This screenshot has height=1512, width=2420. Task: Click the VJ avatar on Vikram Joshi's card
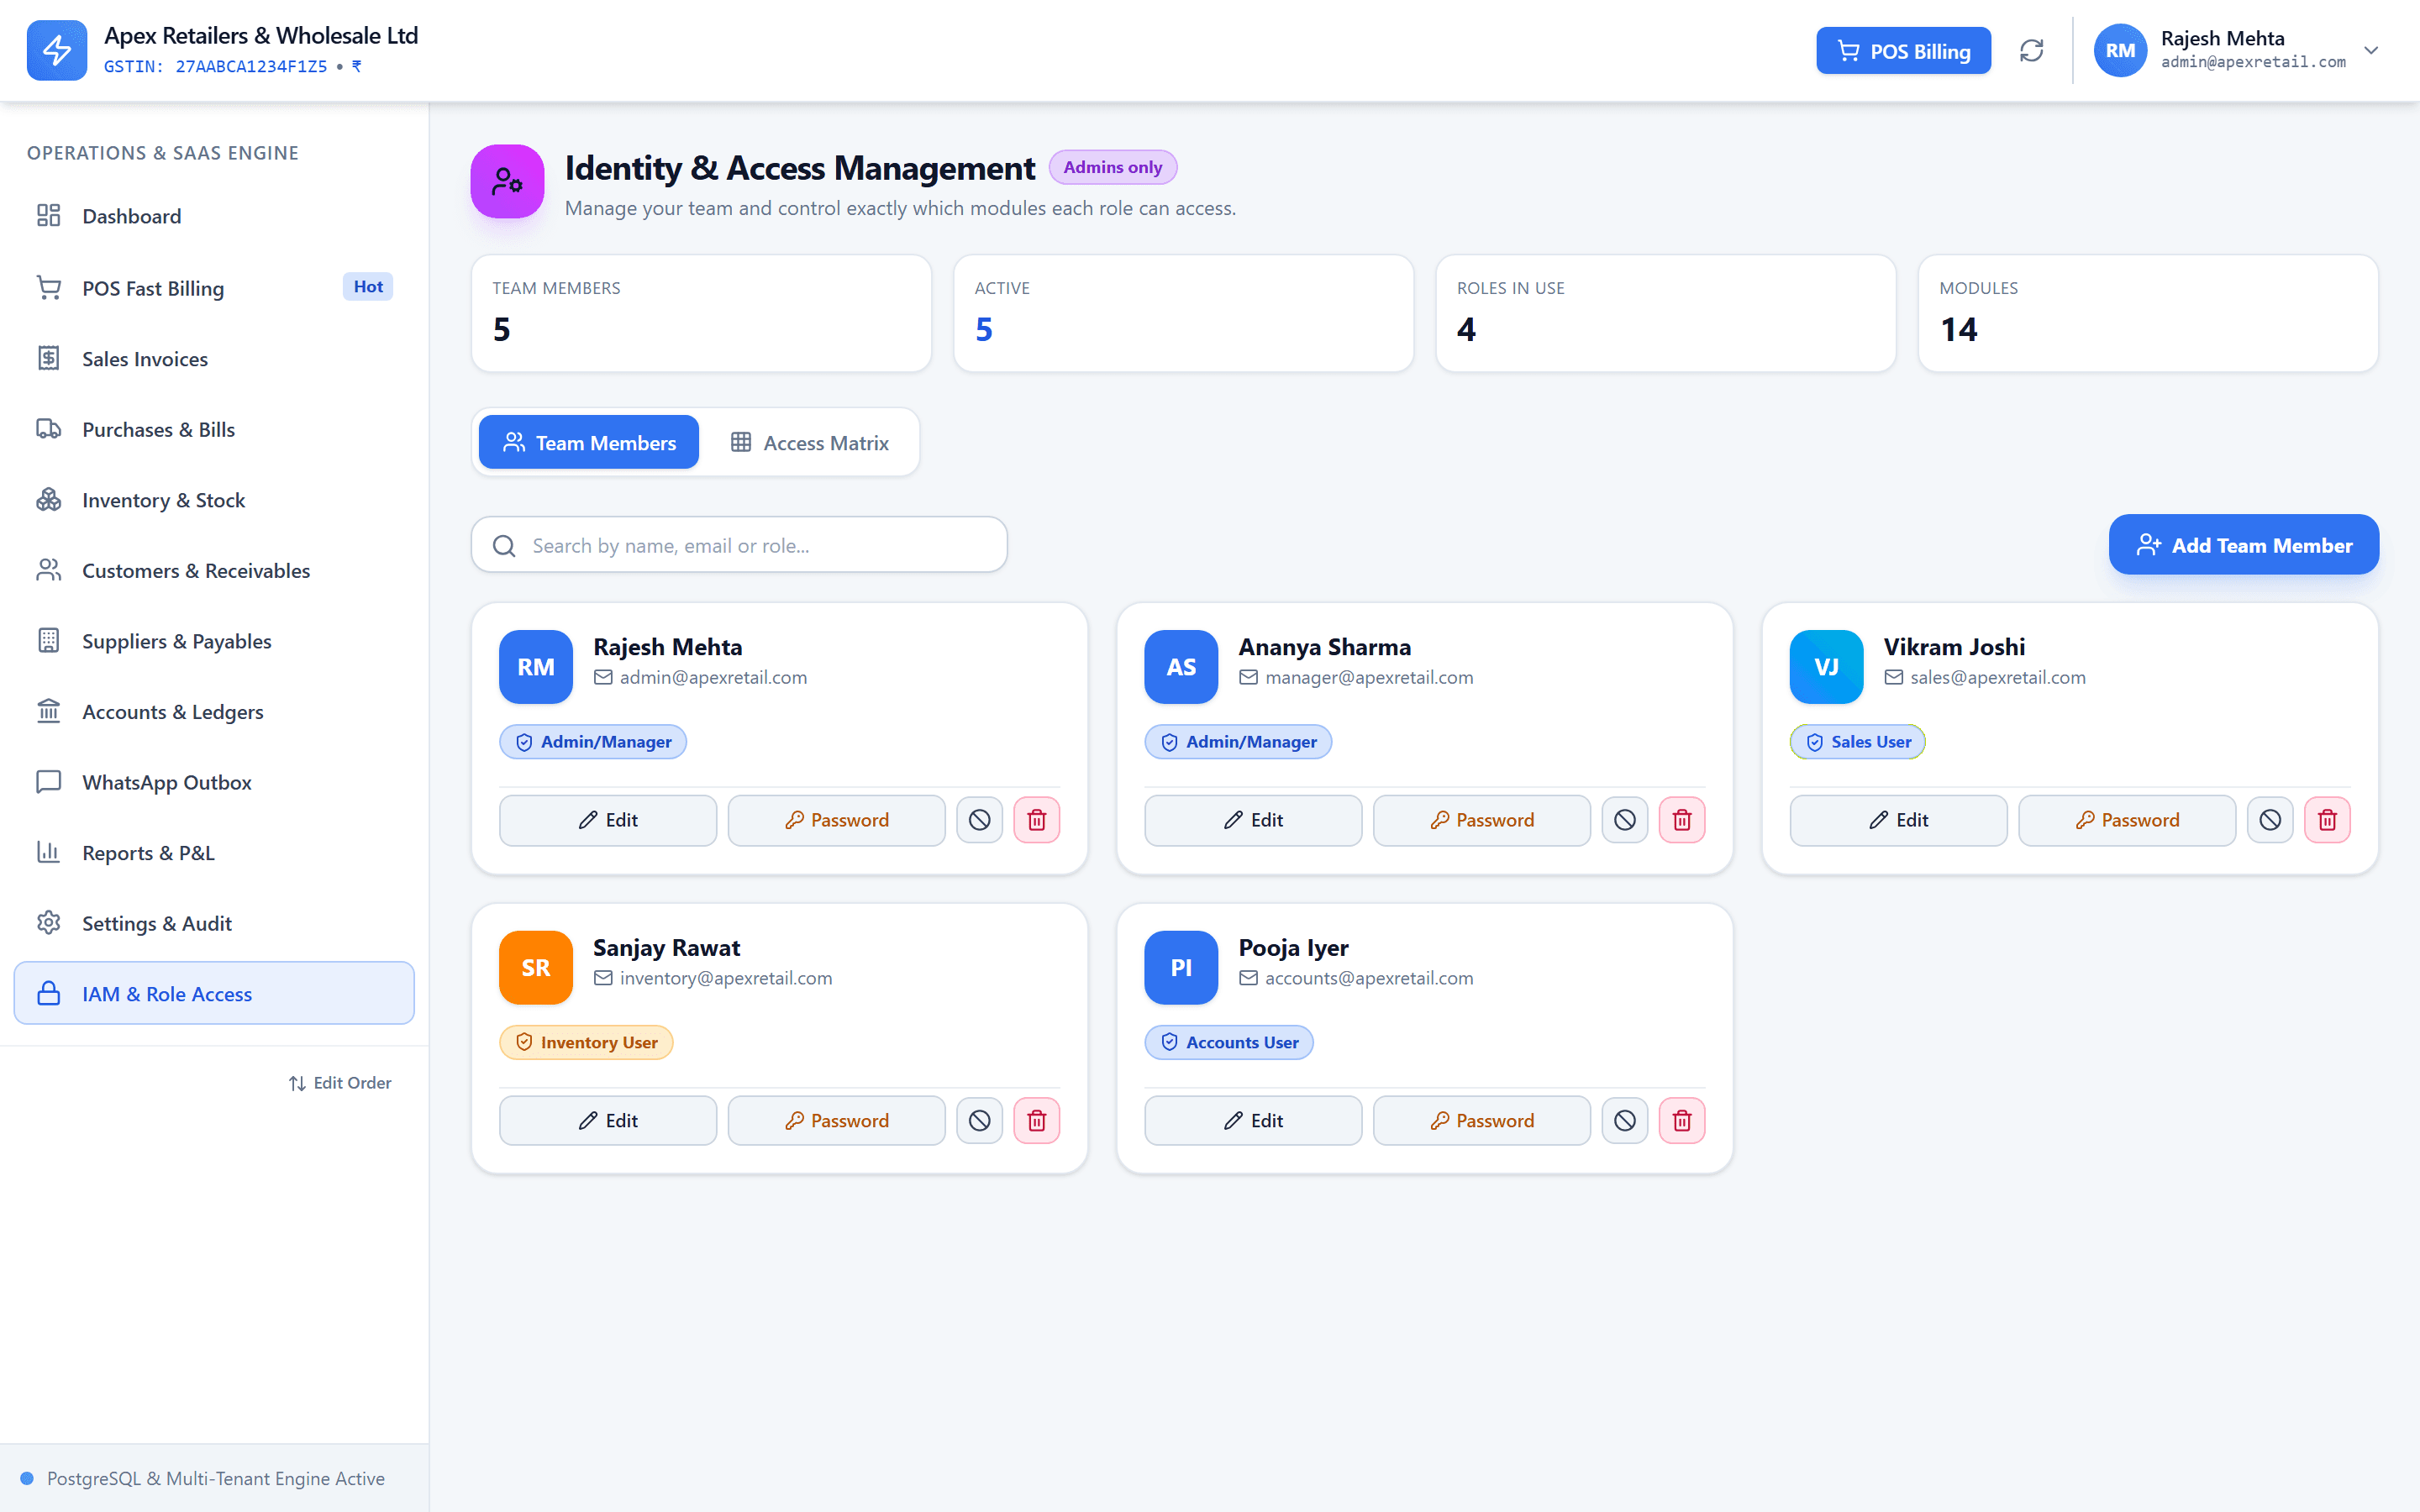pos(1826,667)
